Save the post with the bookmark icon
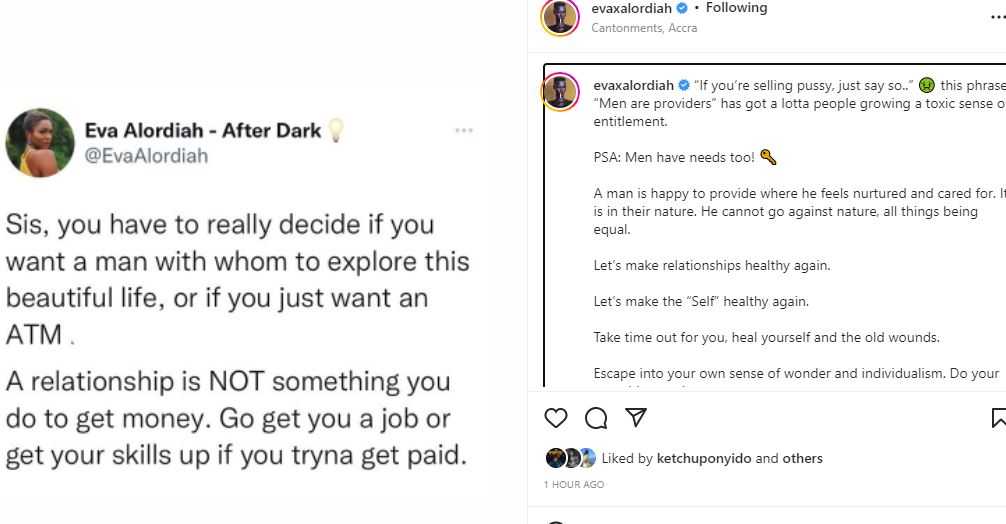1006x524 pixels. click(999, 419)
